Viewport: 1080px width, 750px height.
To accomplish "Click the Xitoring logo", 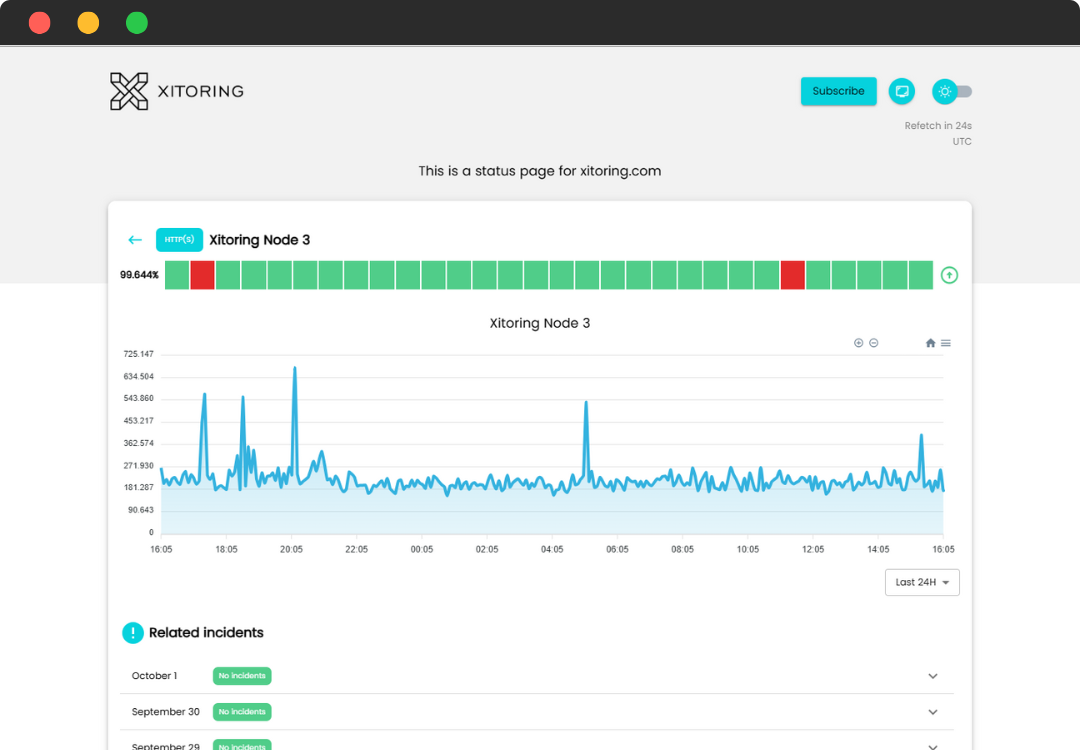I will pos(176,91).
